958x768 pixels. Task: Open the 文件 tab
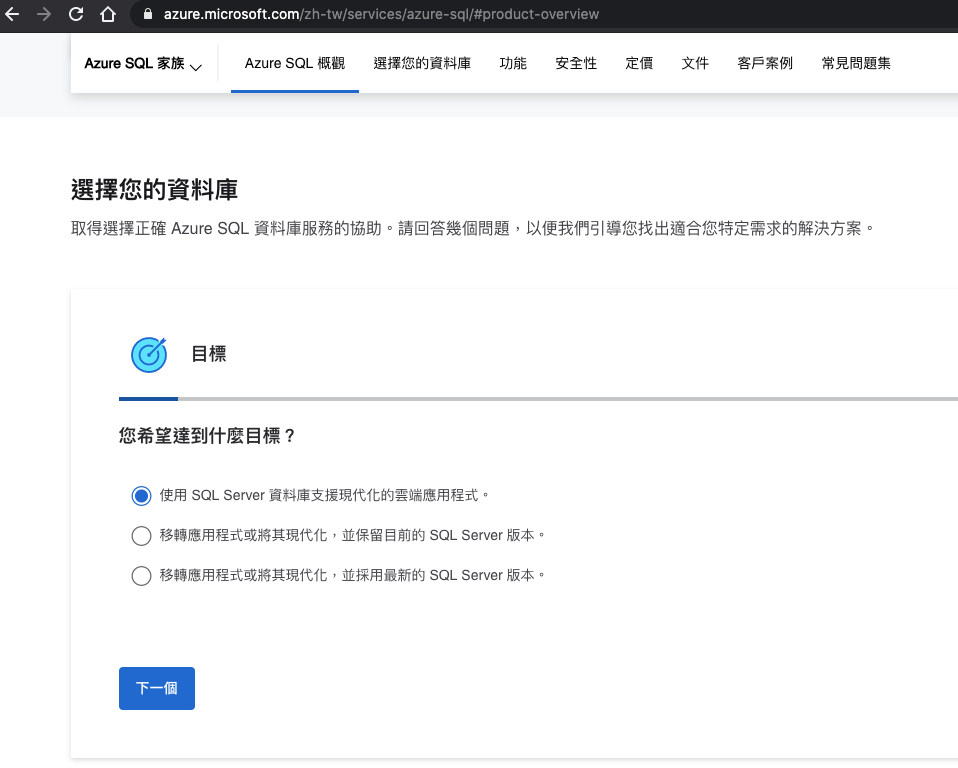click(x=695, y=64)
